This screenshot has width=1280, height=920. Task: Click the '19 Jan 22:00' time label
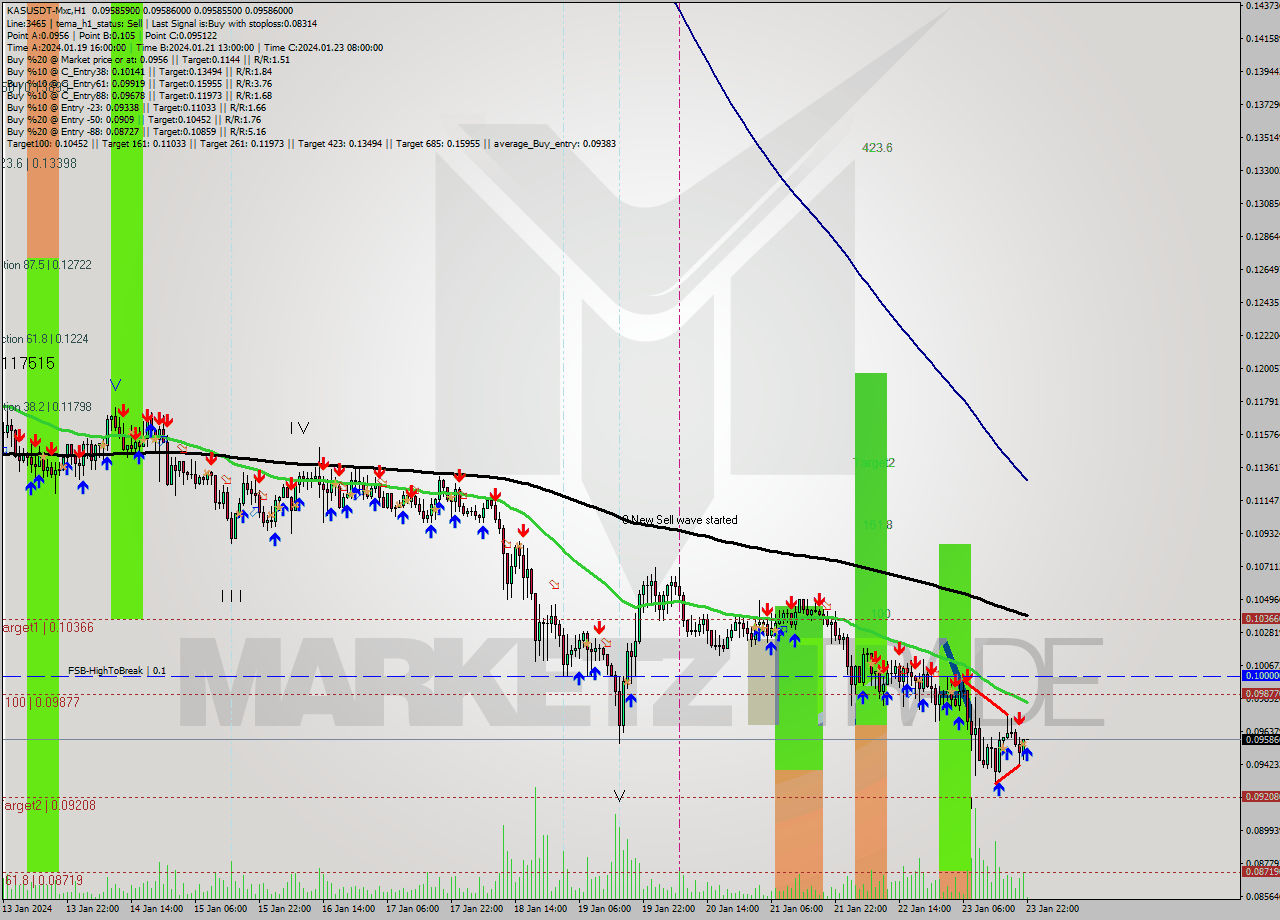[x=668, y=909]
